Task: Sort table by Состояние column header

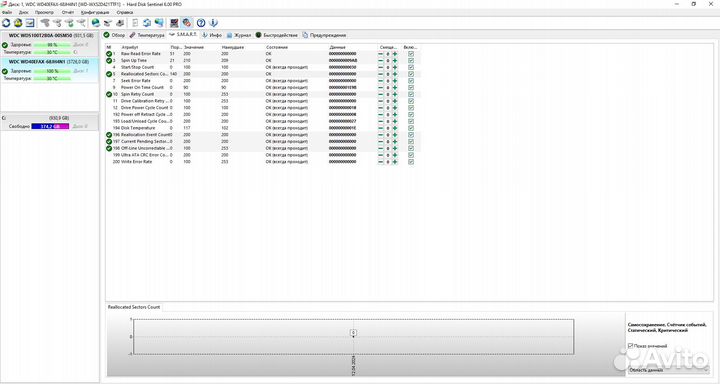Action: [277, 47]
